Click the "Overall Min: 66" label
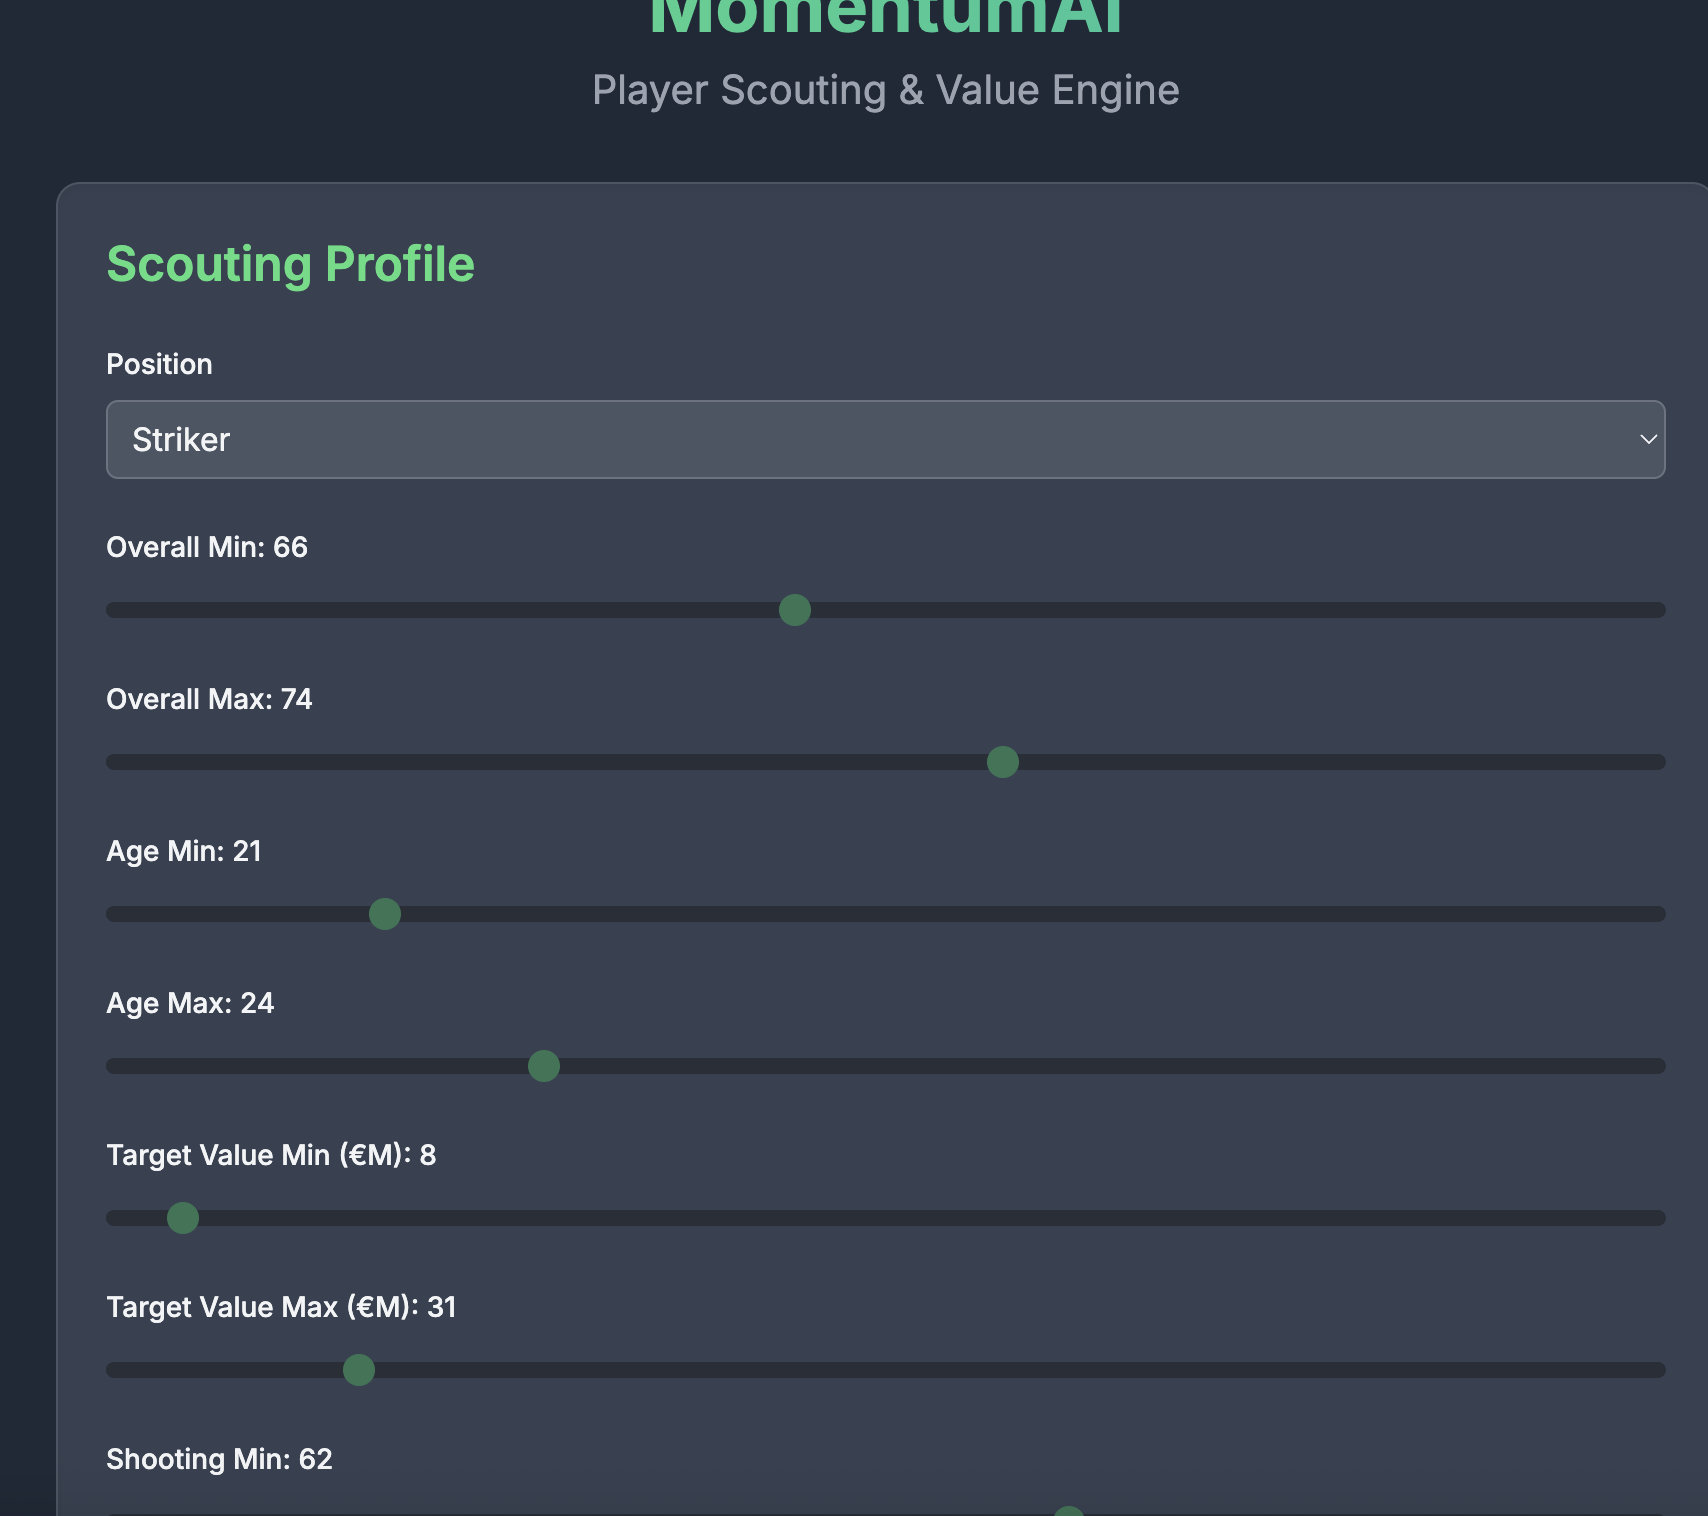The image size is (1708, 1516). click(207, 548)
